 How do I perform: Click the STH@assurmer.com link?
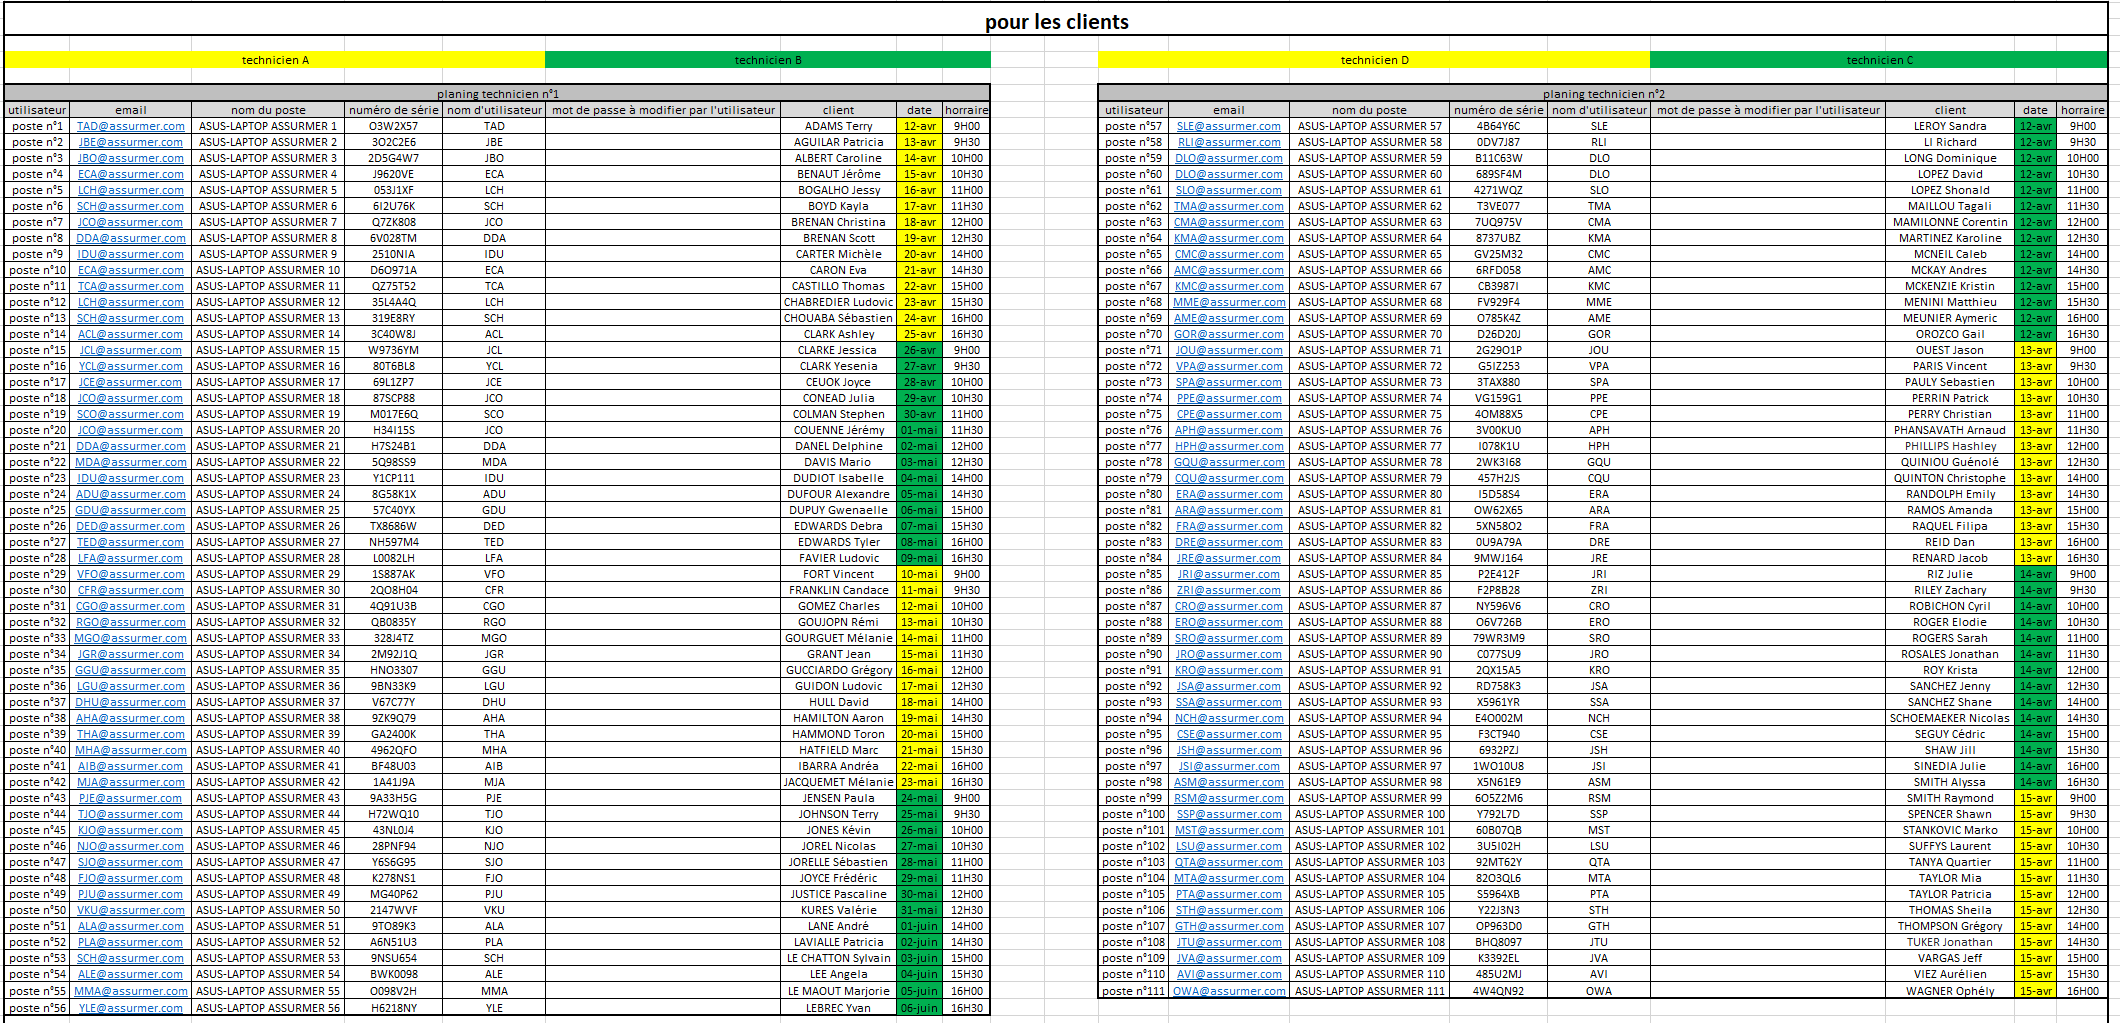[x=1229, y=910]
